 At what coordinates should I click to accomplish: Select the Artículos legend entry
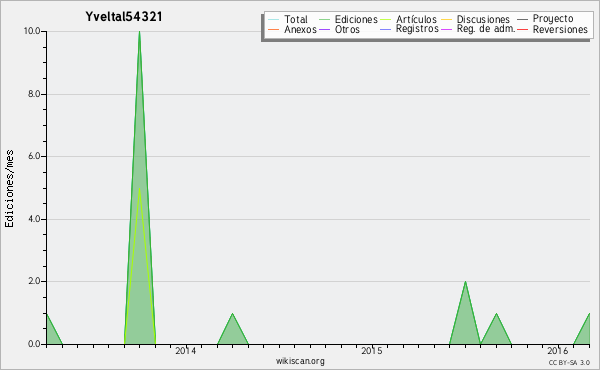[408, 19]
